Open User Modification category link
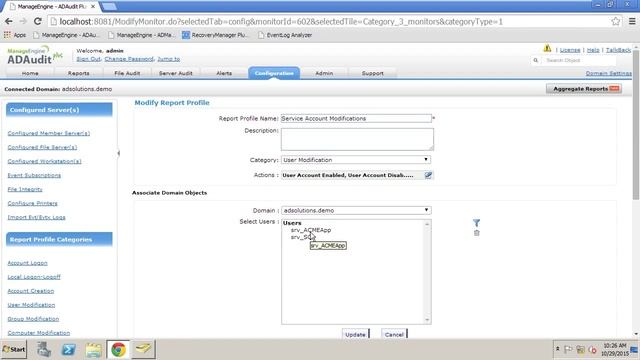Screen dimensions: 640x360 [31, 305]
